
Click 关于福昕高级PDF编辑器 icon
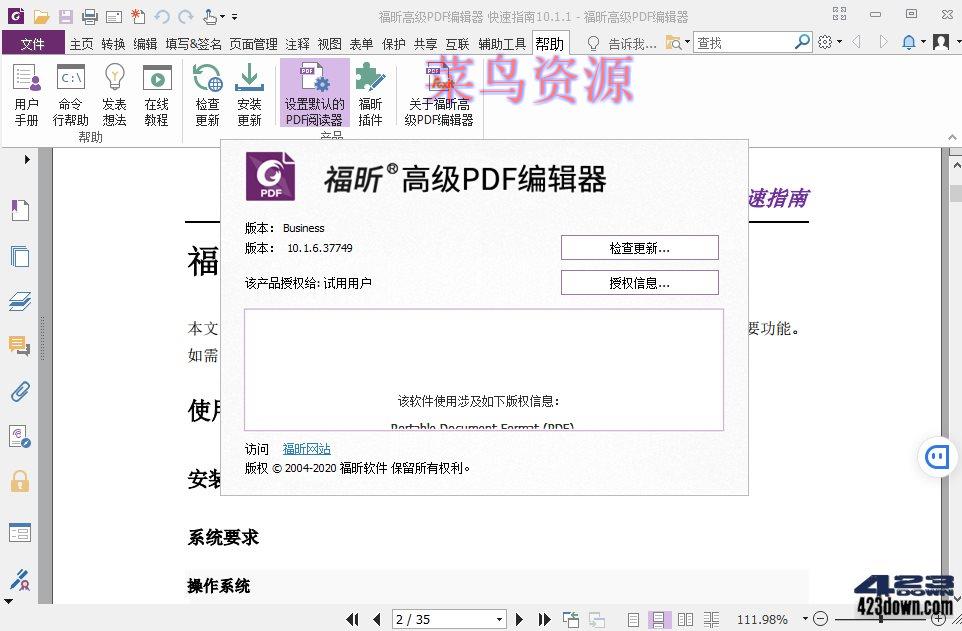[439, 92]
